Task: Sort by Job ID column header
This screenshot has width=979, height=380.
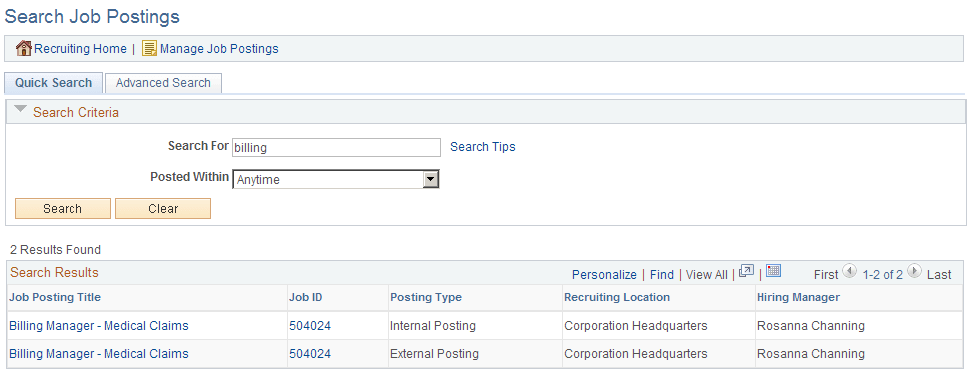Action: [x=306, y=297]
